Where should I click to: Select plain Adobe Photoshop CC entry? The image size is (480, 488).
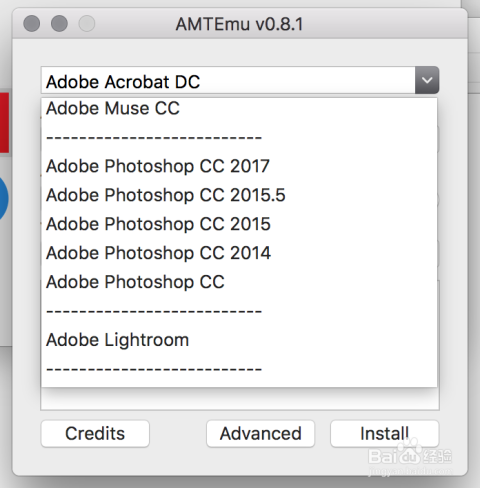point(239,282)
